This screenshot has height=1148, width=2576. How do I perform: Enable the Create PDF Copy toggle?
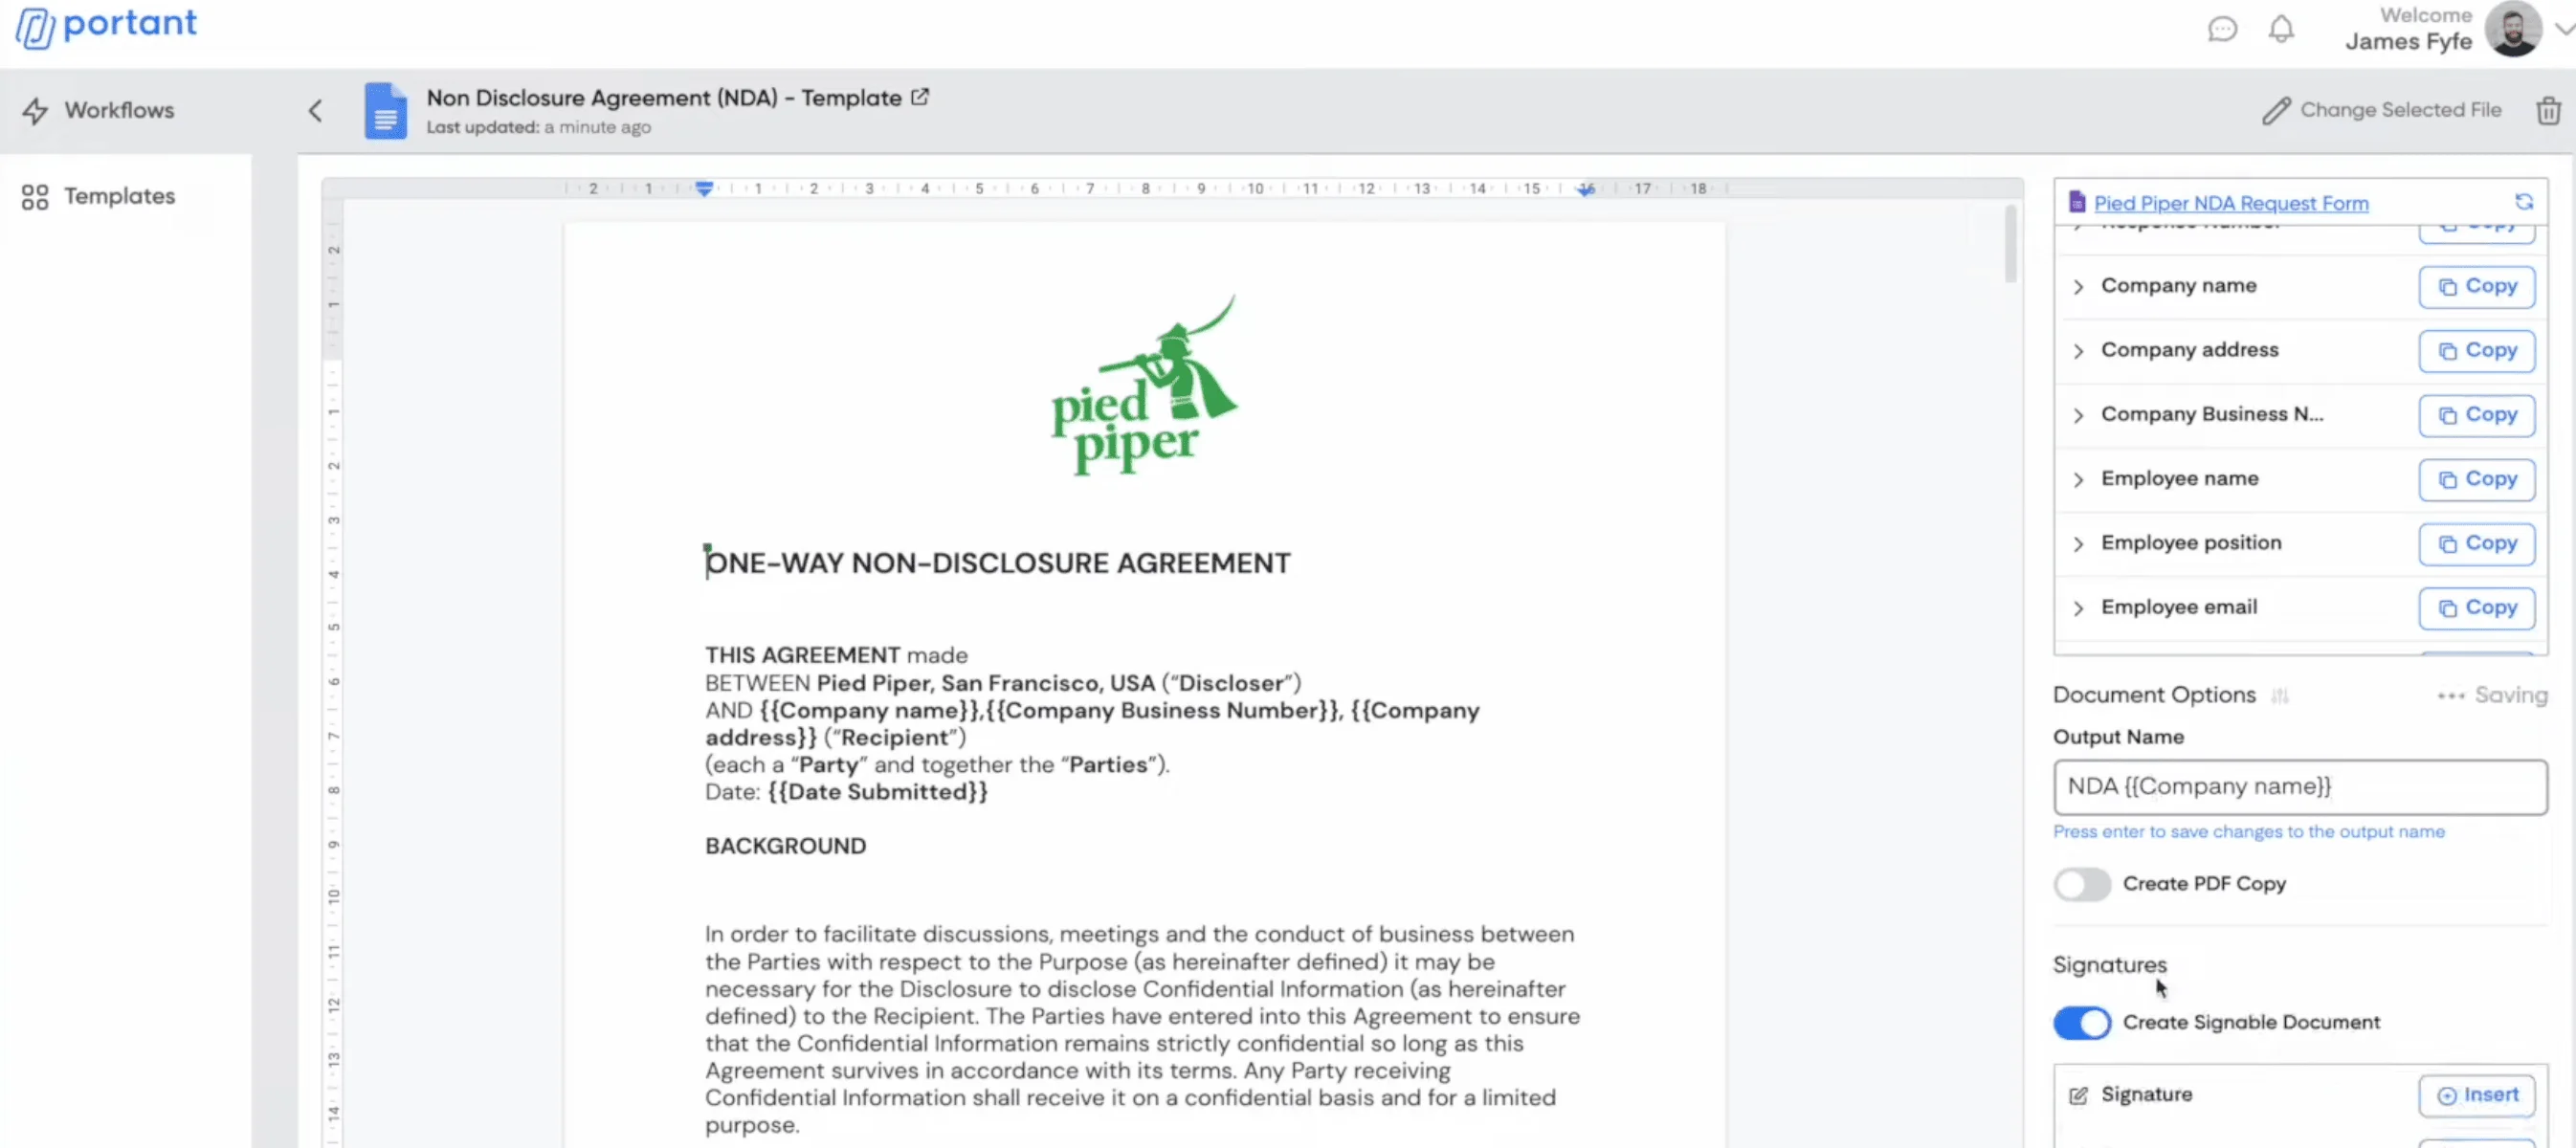click(2082, 884)
